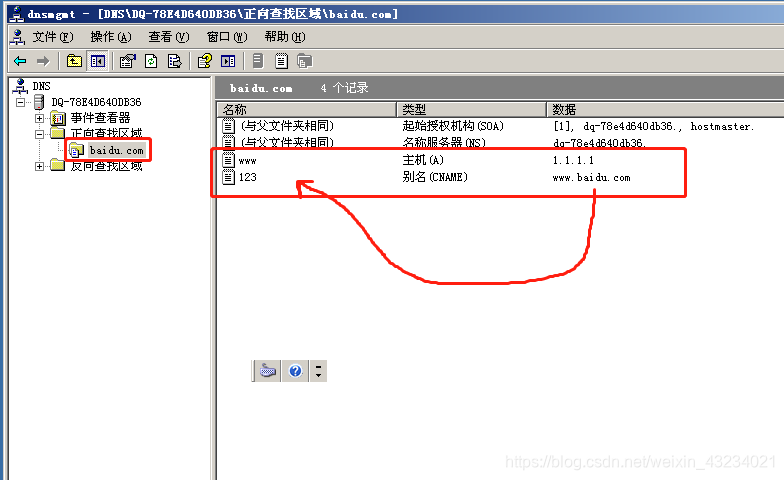The width and height of the screenshot is (784, 480).
Task: Expand the 事件查看器 node
Action: (39, 118)
